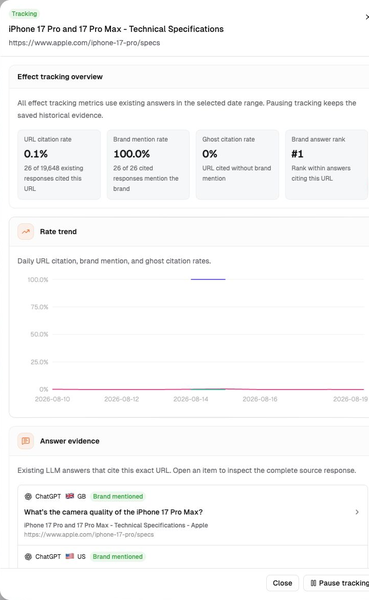Click the Answer evidence heading text

pos(70,441)
